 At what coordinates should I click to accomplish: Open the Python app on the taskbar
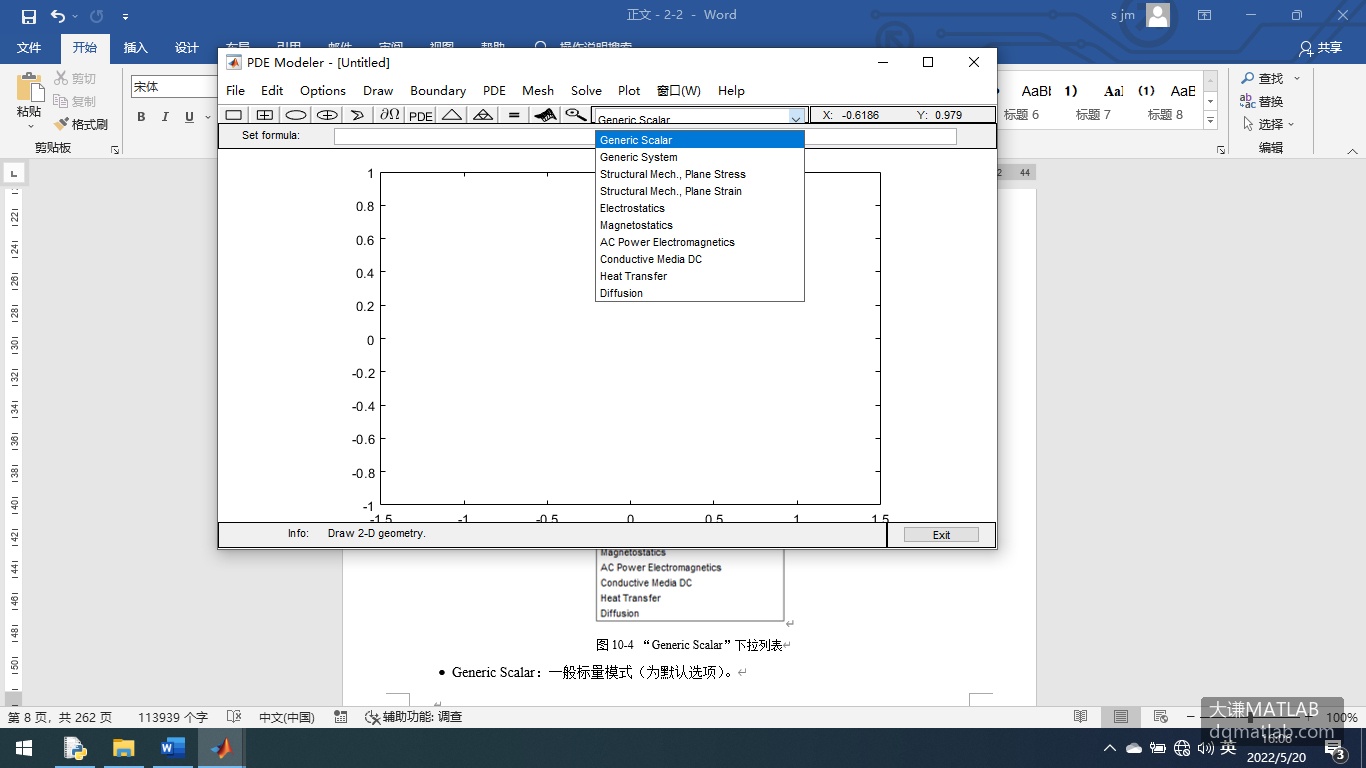click(74, 748)
